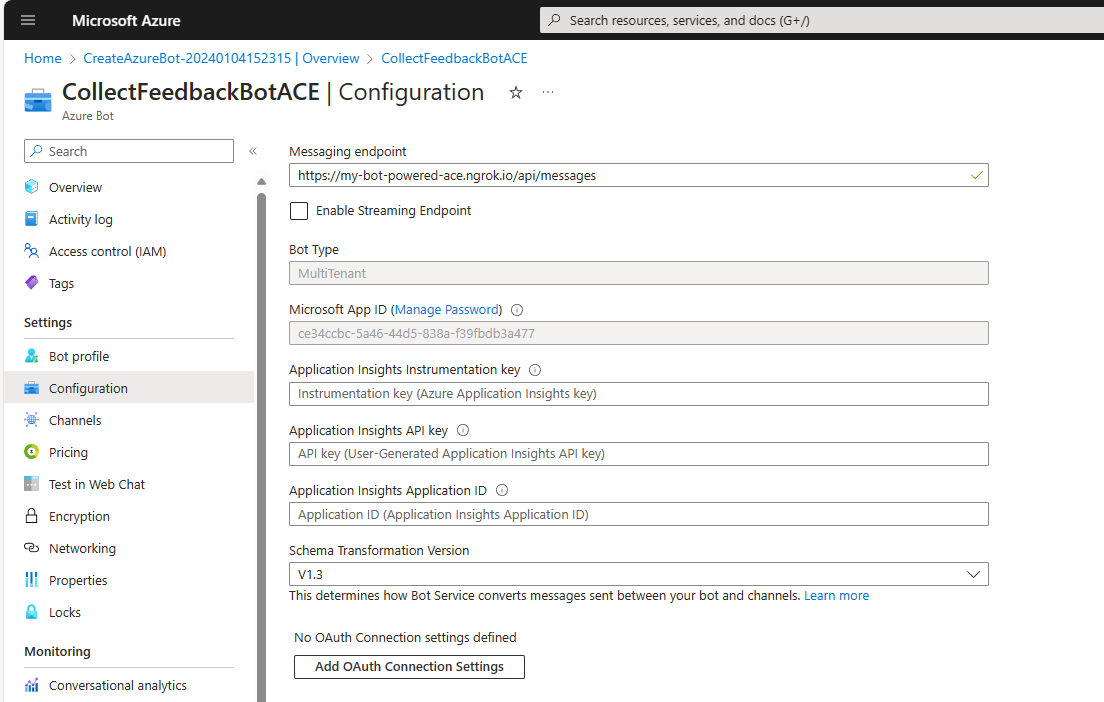
Task: Expand the Schema Transformation Version dropdown
Action: pos(638,574)
